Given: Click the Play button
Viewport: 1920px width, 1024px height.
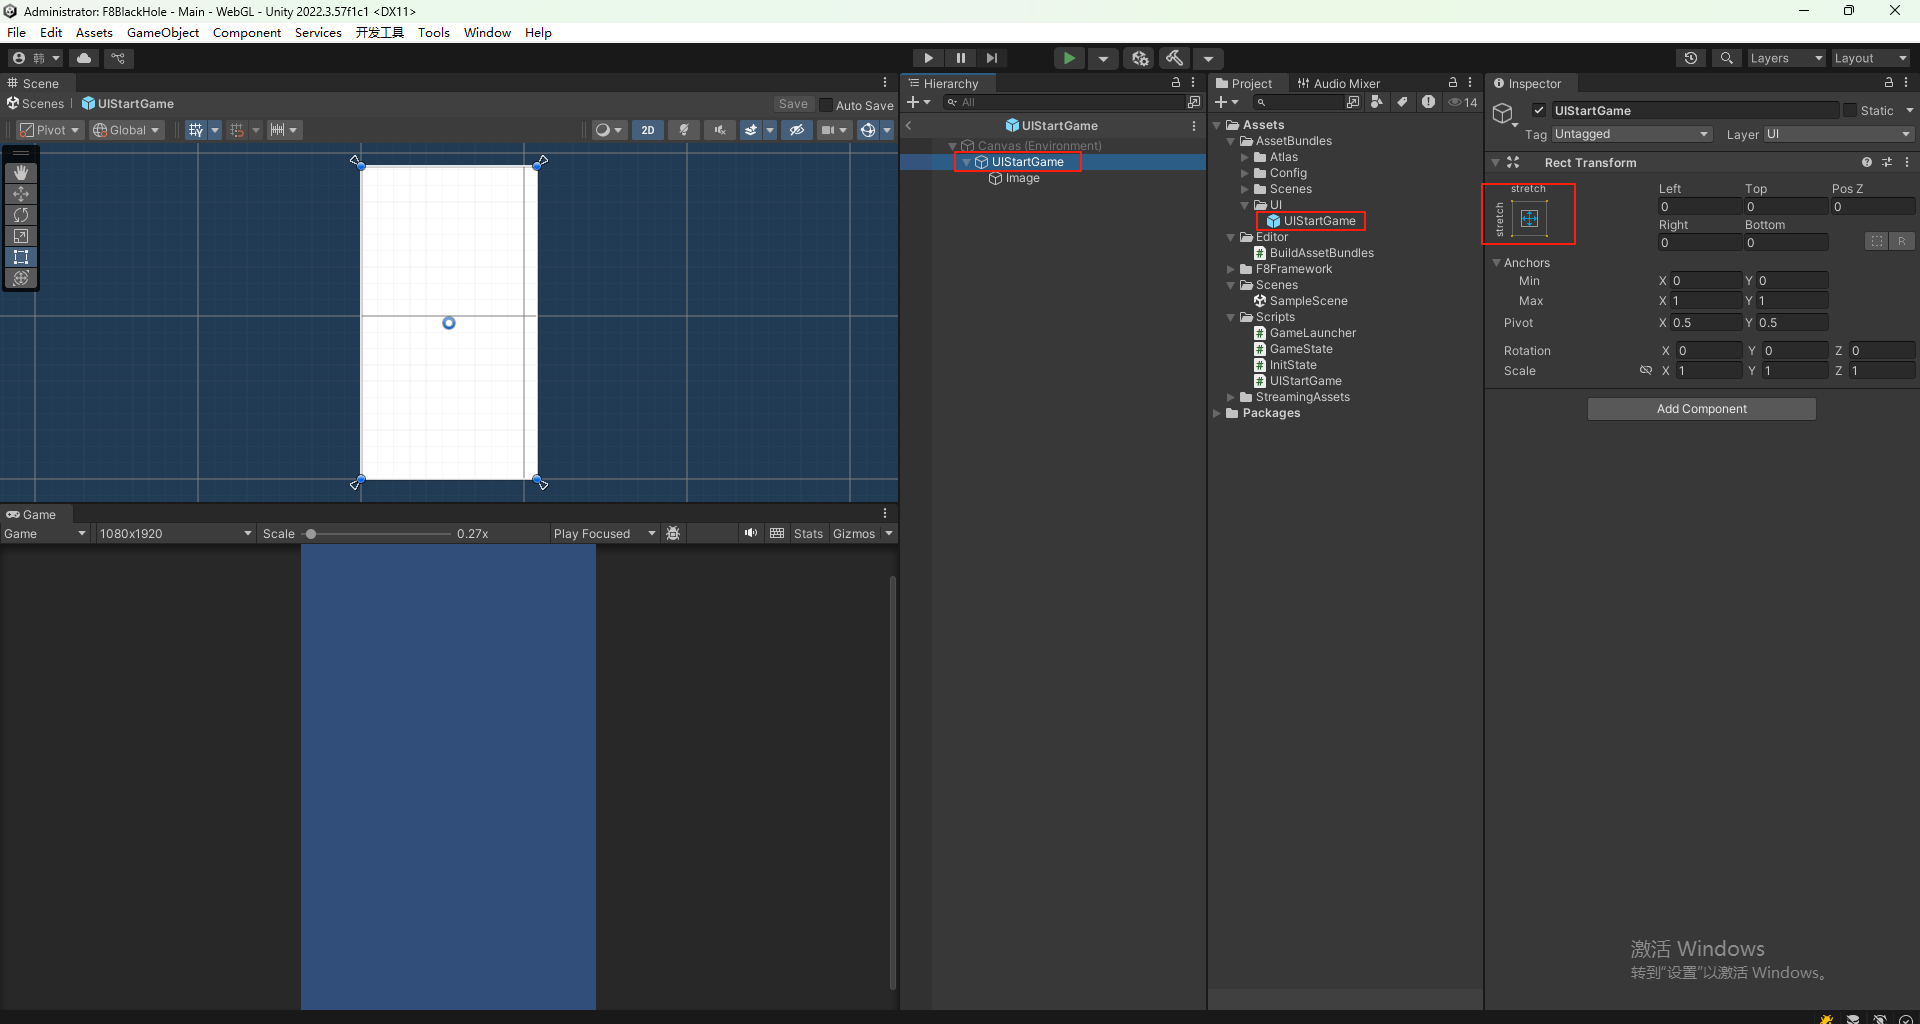Looking at the screenshot, I should pyautogui.click(x=928, y=58).
